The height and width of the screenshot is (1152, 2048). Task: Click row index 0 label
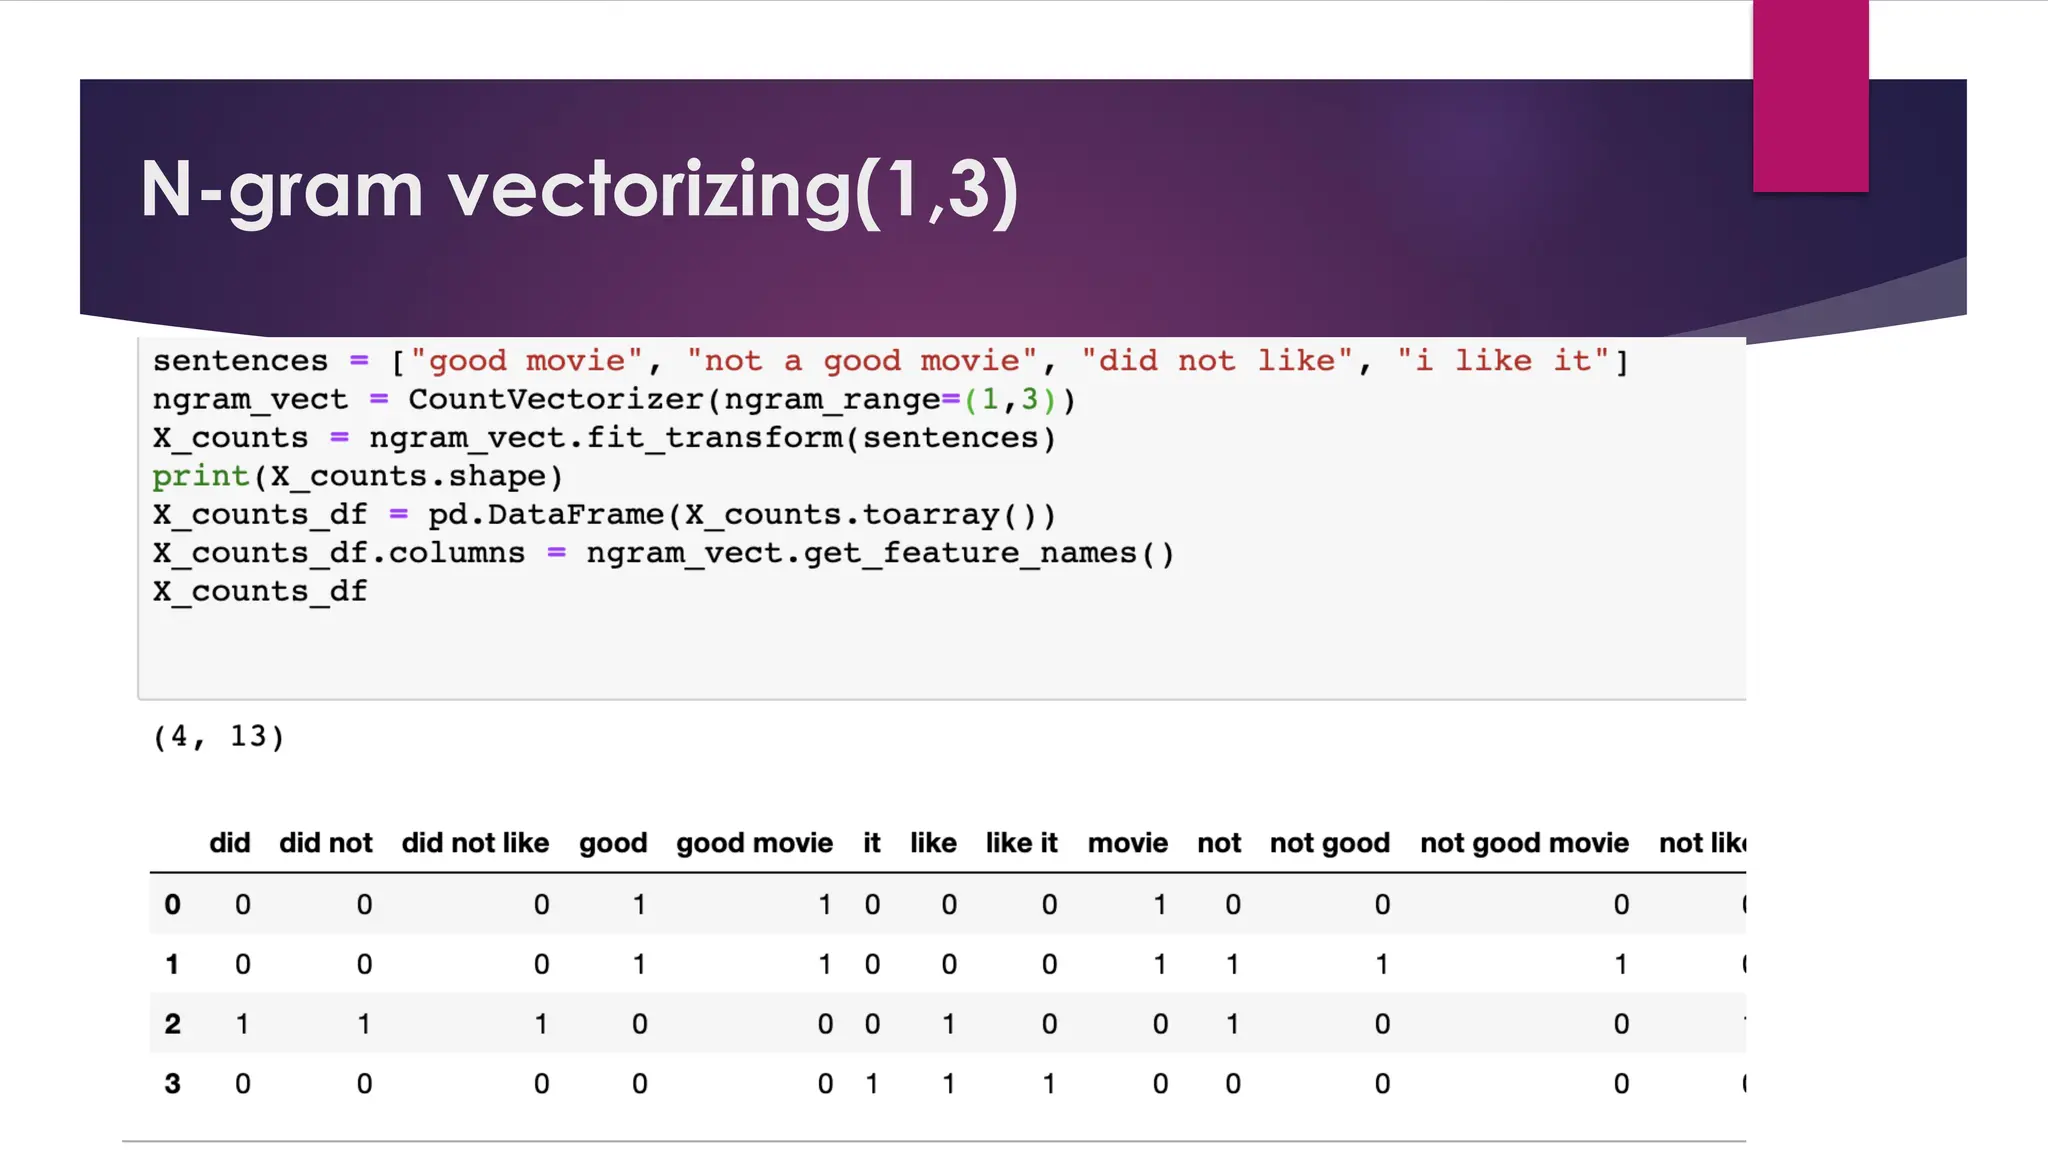tap(172, 905)
